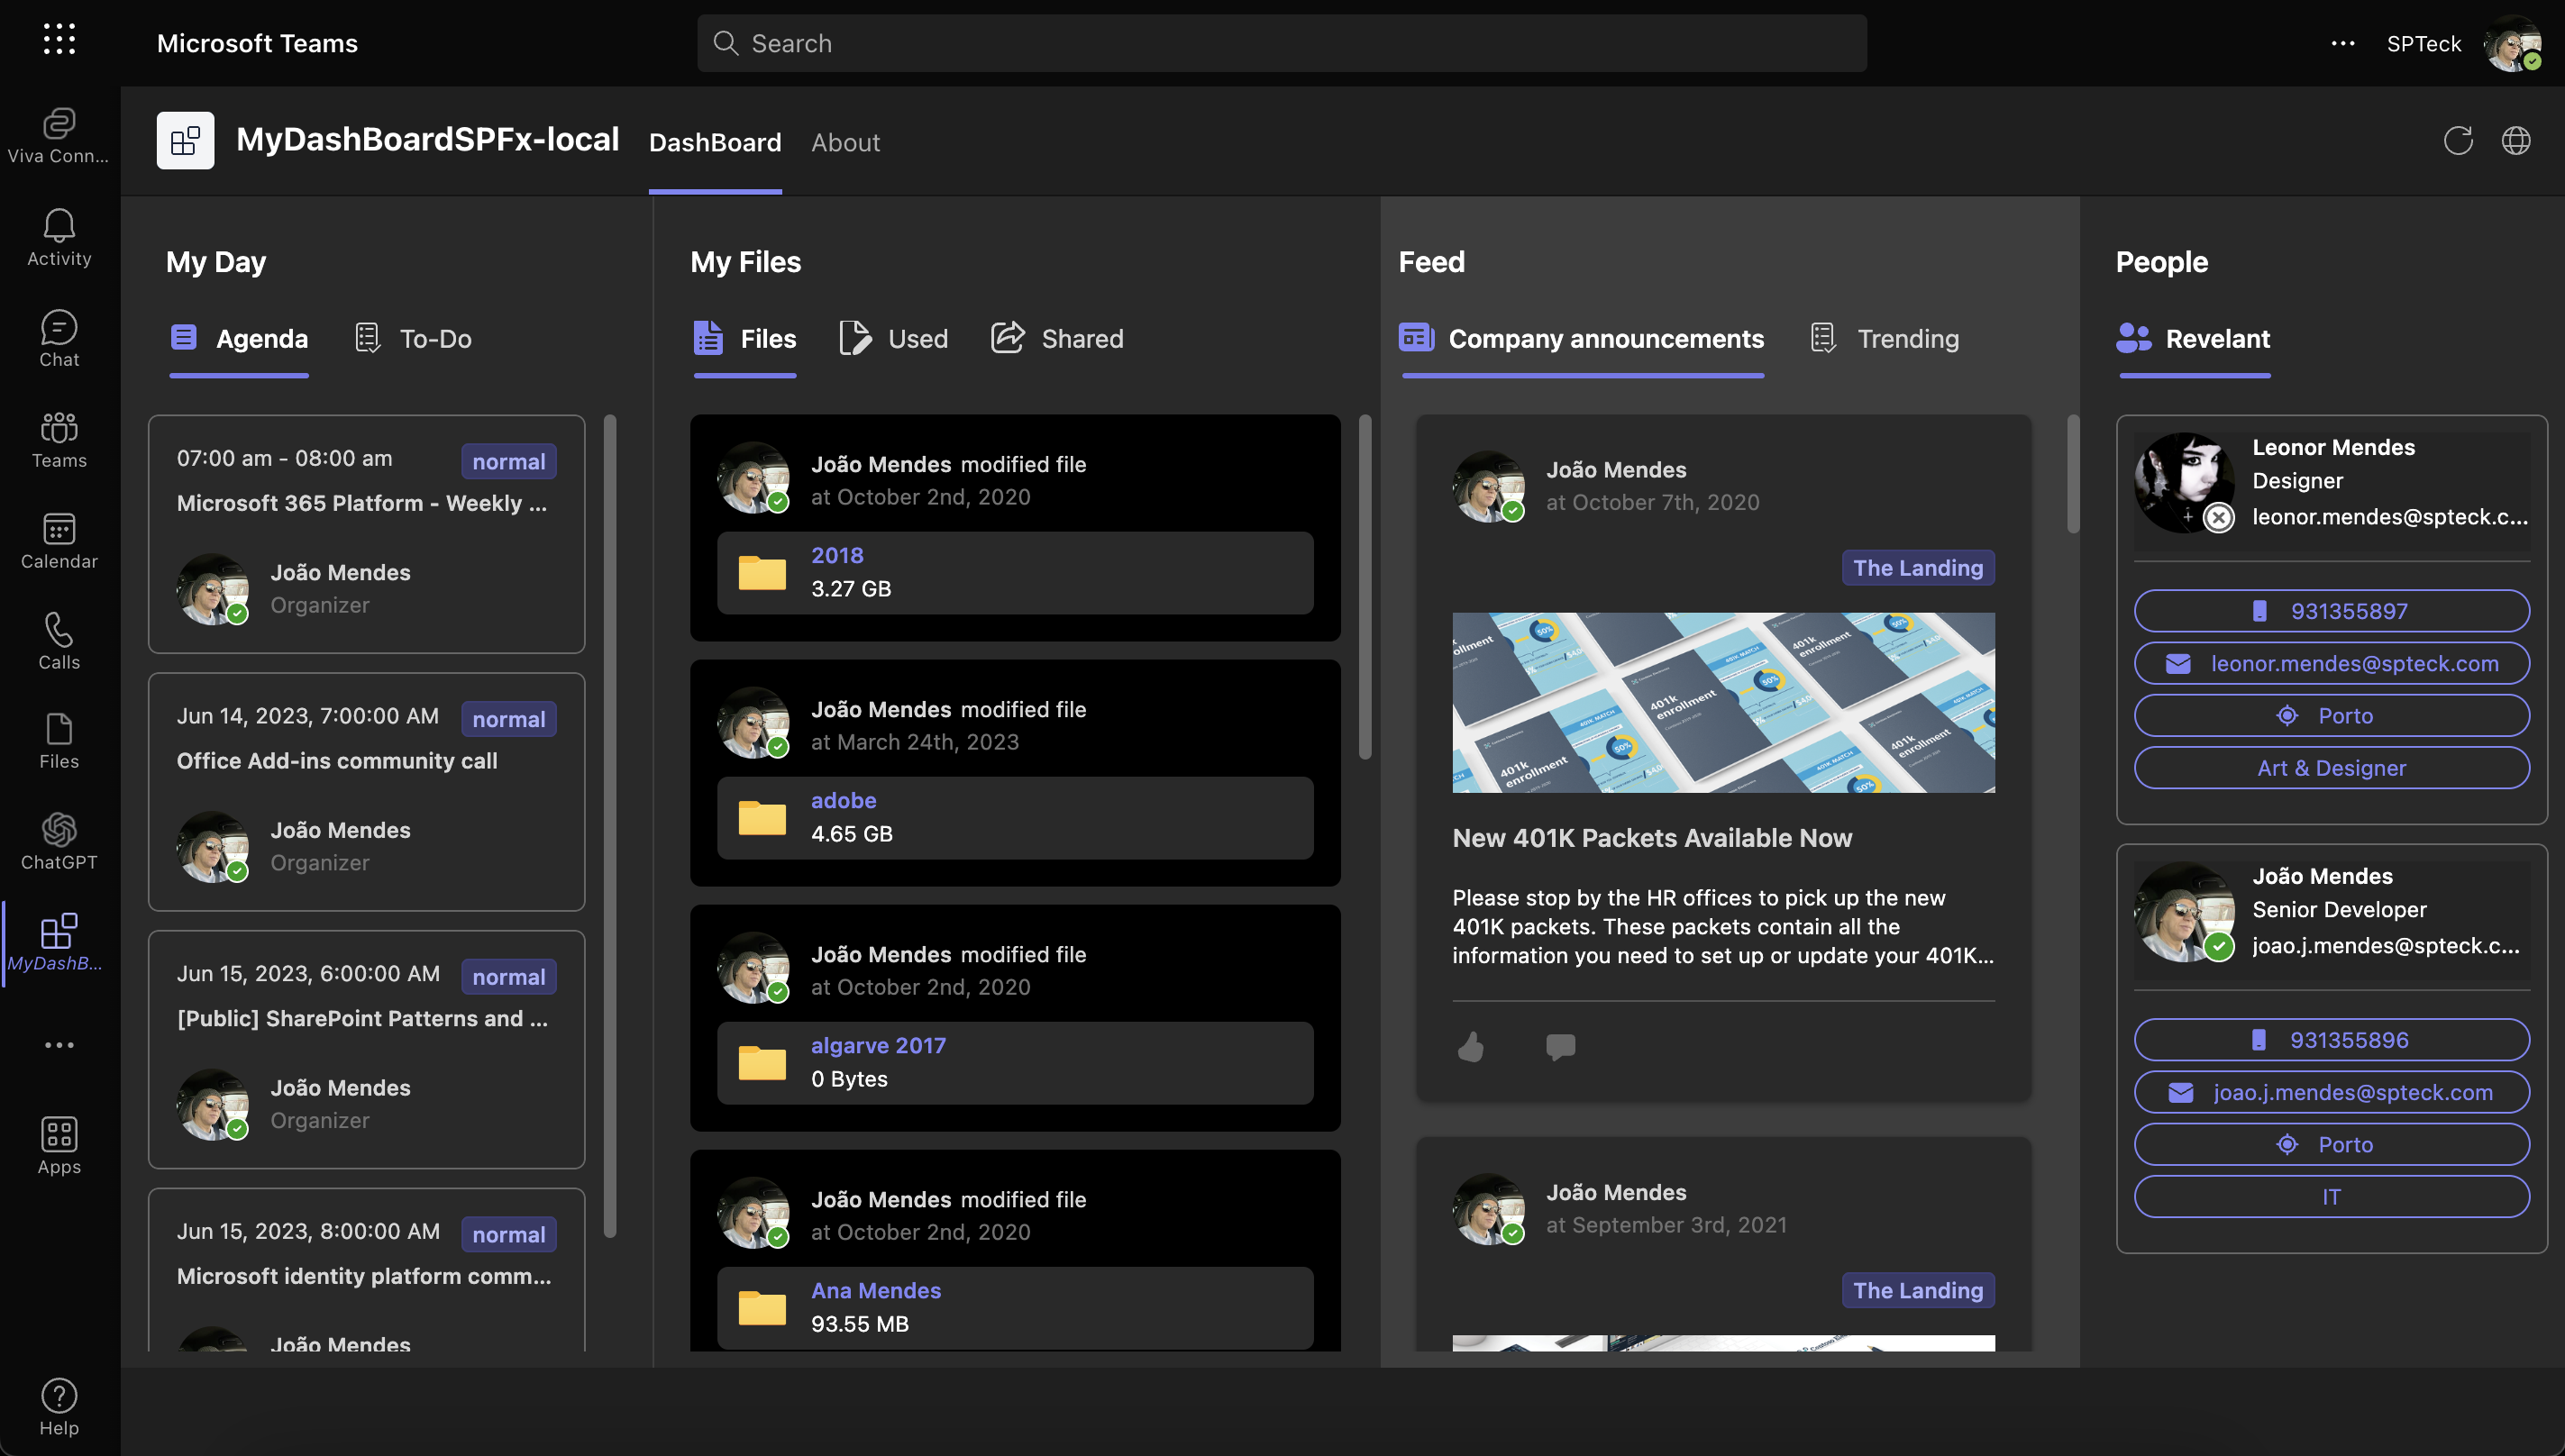Image resolution: width=2565 pixels, height=1456 pixels.
Task: Show the Shared files tab
Action: (1057, 339)
